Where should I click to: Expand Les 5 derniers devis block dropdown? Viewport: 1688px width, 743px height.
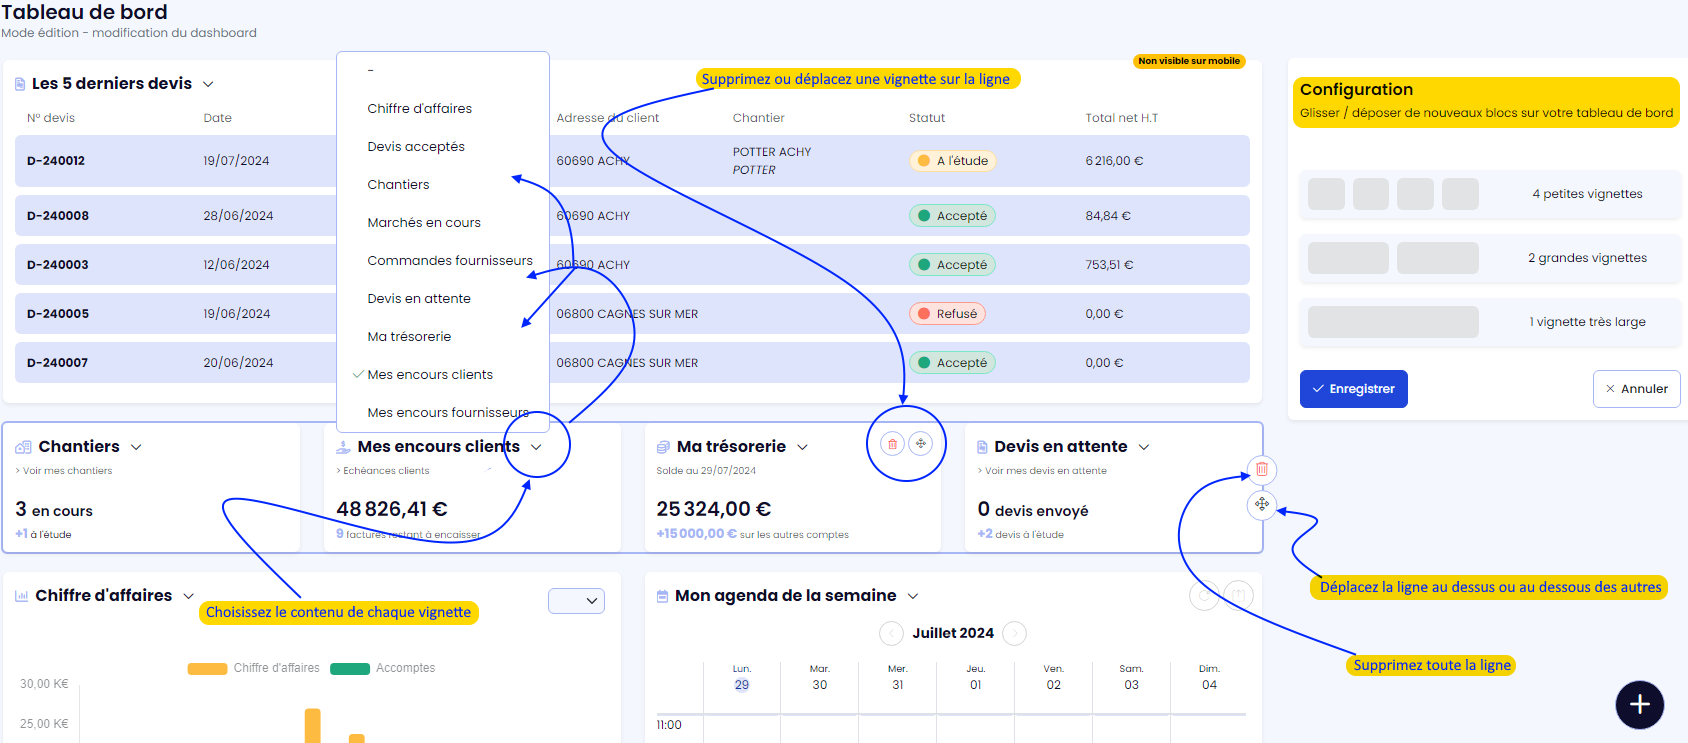(x=208, y=84)
